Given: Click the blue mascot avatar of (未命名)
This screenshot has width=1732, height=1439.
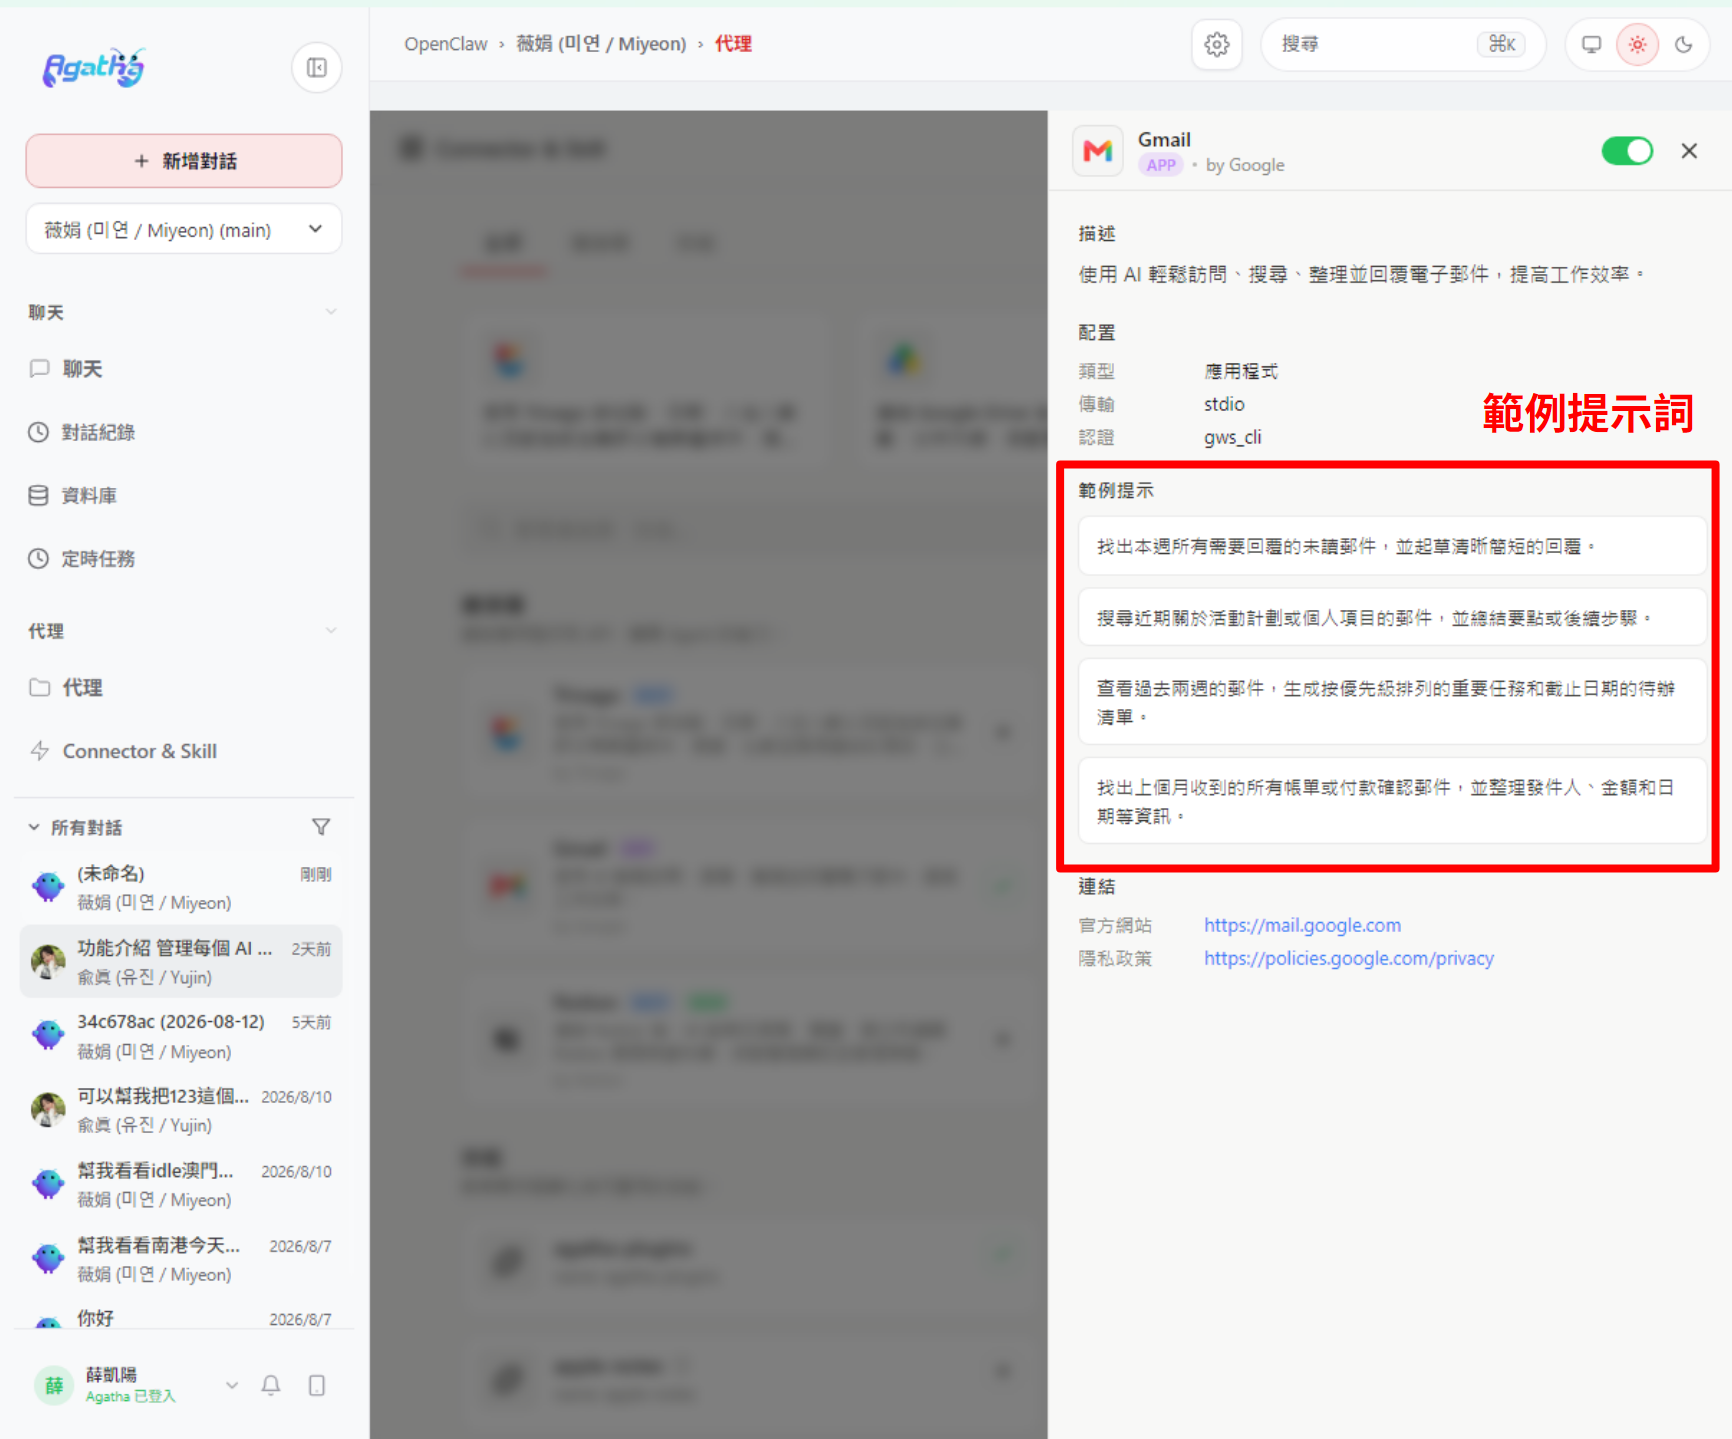Looking at the screenshot, I should pyautogui.click(x=48, y=887).
